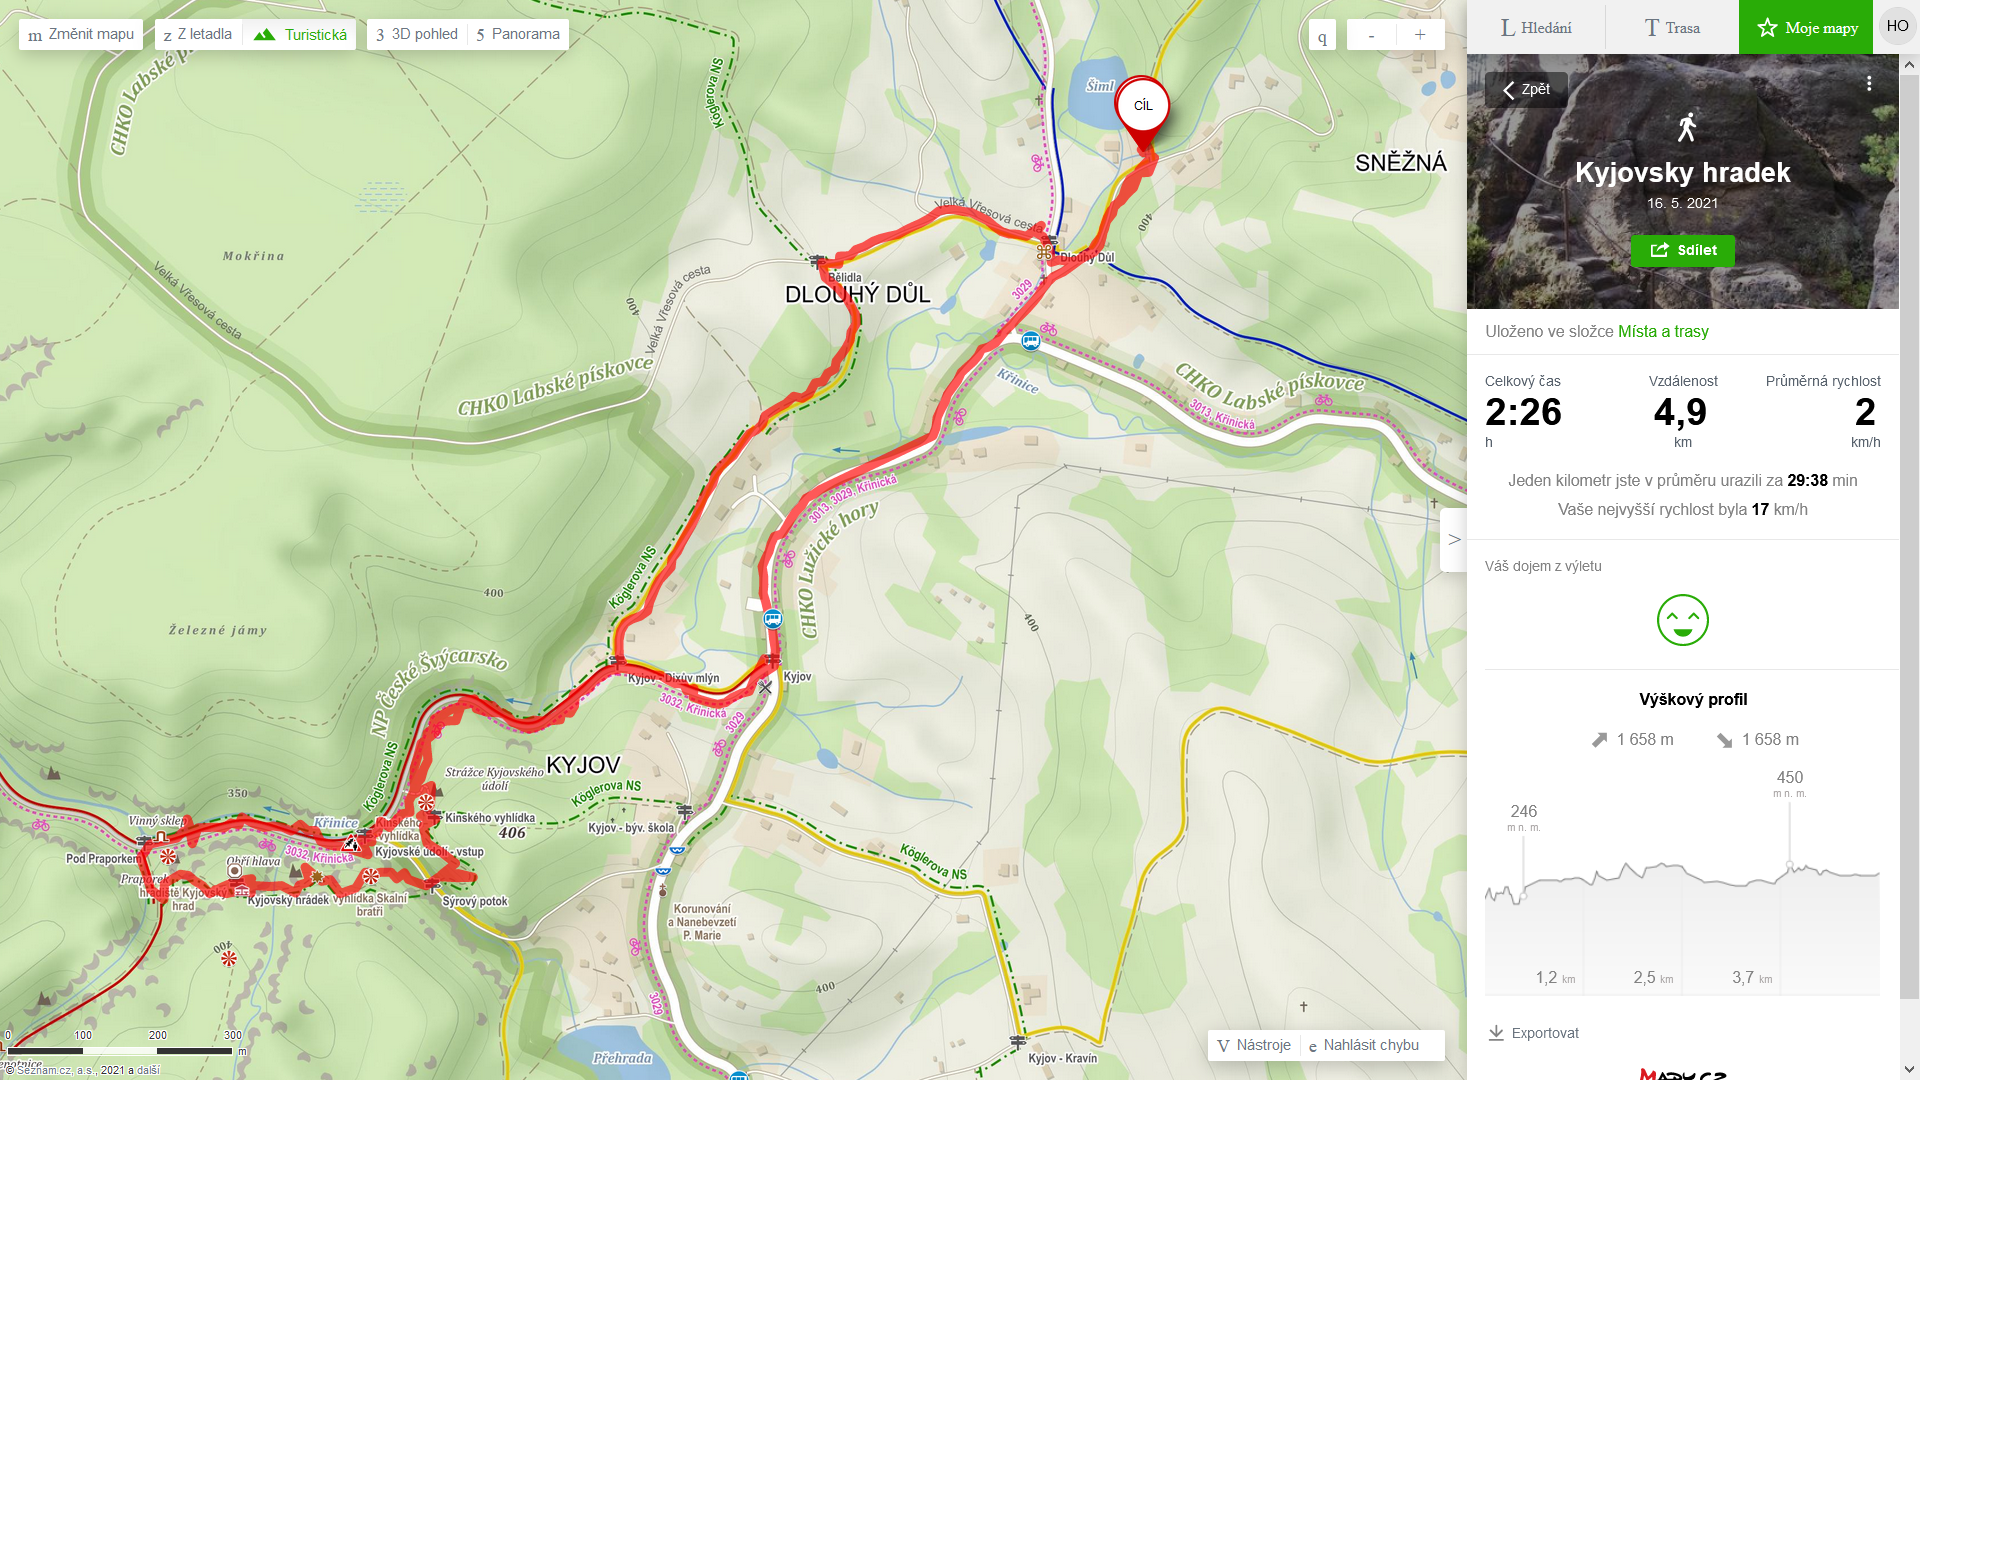
Task: Switch to the Hledání tab
Action: click(1536, 28)
